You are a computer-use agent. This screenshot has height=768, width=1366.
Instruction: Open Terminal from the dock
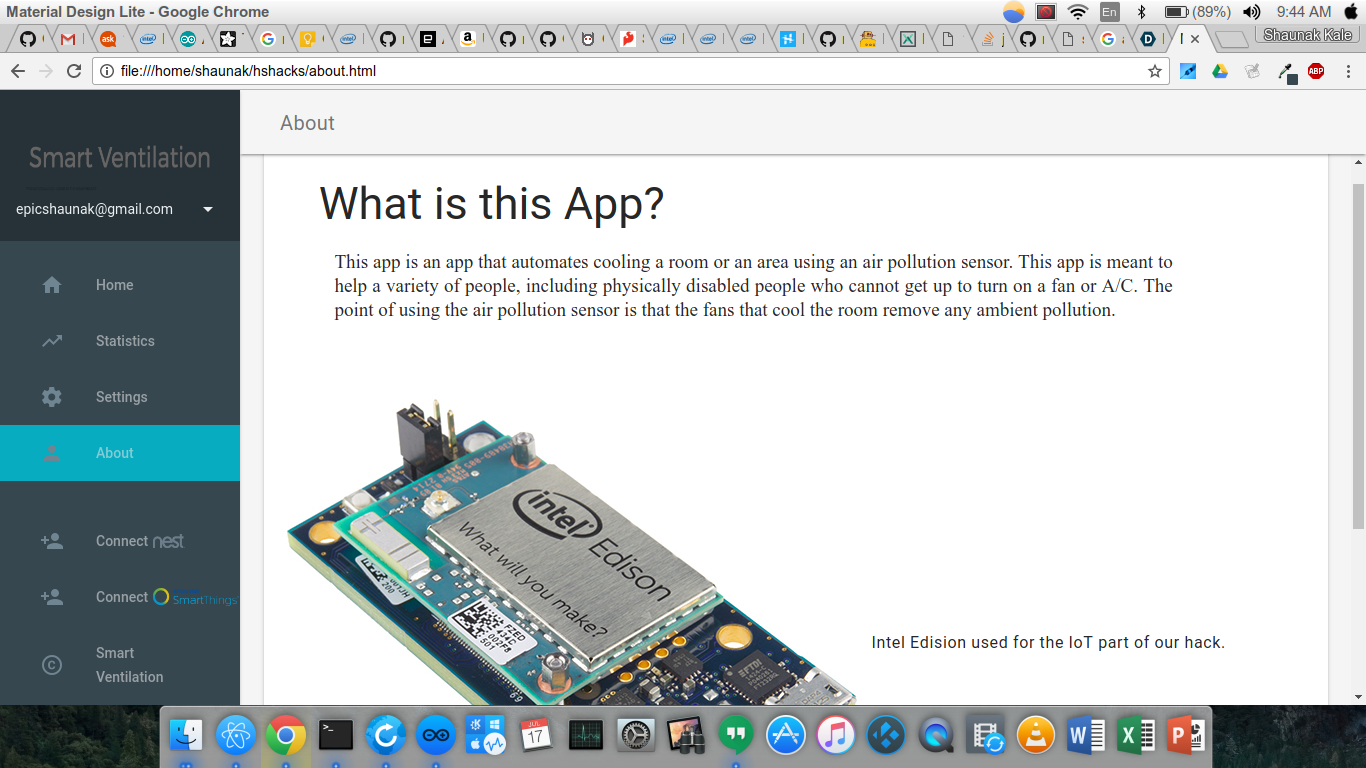coord(336,737)
